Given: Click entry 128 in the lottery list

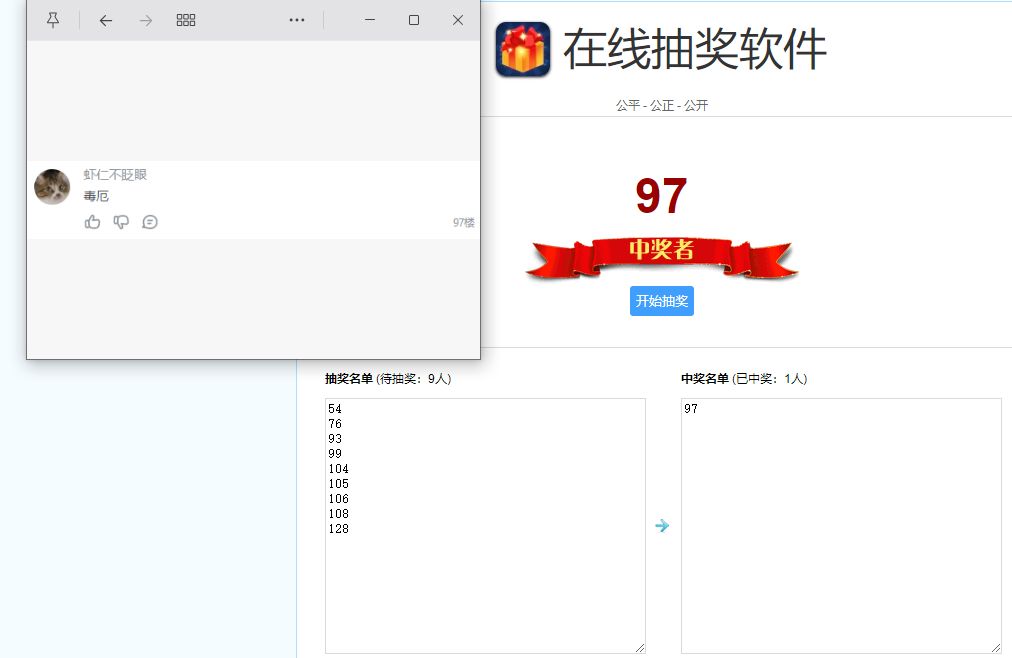Looking at the screenshot, I should [x=338, y=529].
